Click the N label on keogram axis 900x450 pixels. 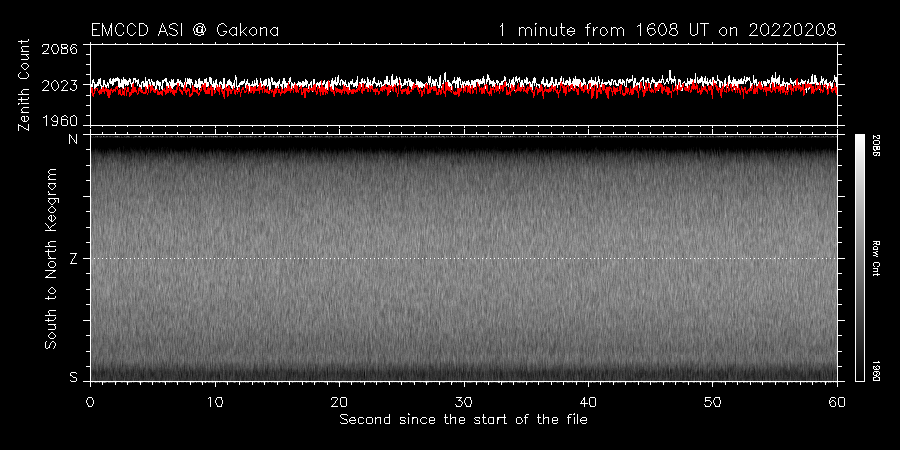click(x=73, y=138)
